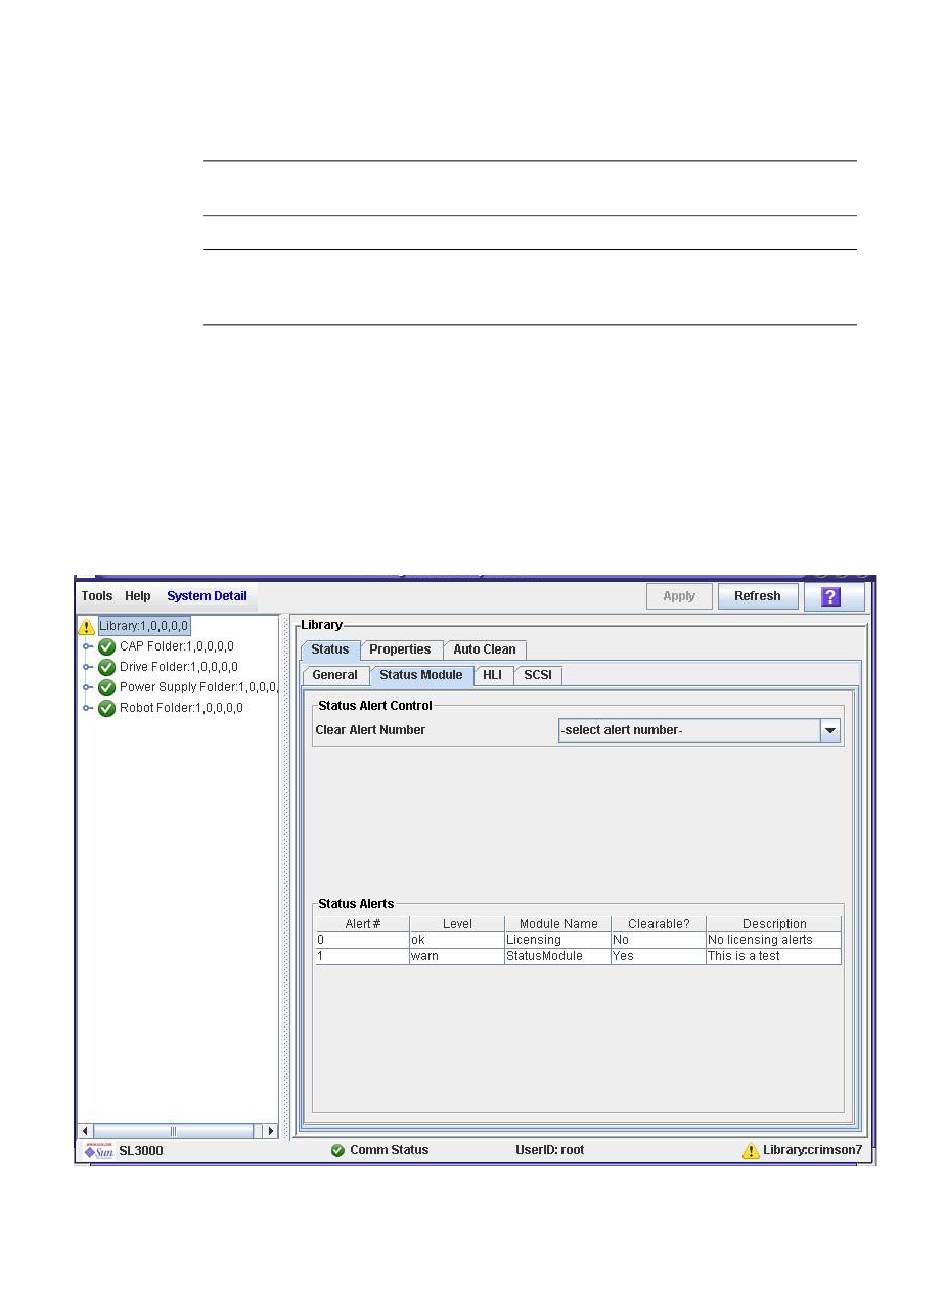Open the Tools menu

click(x=97, y=596)
